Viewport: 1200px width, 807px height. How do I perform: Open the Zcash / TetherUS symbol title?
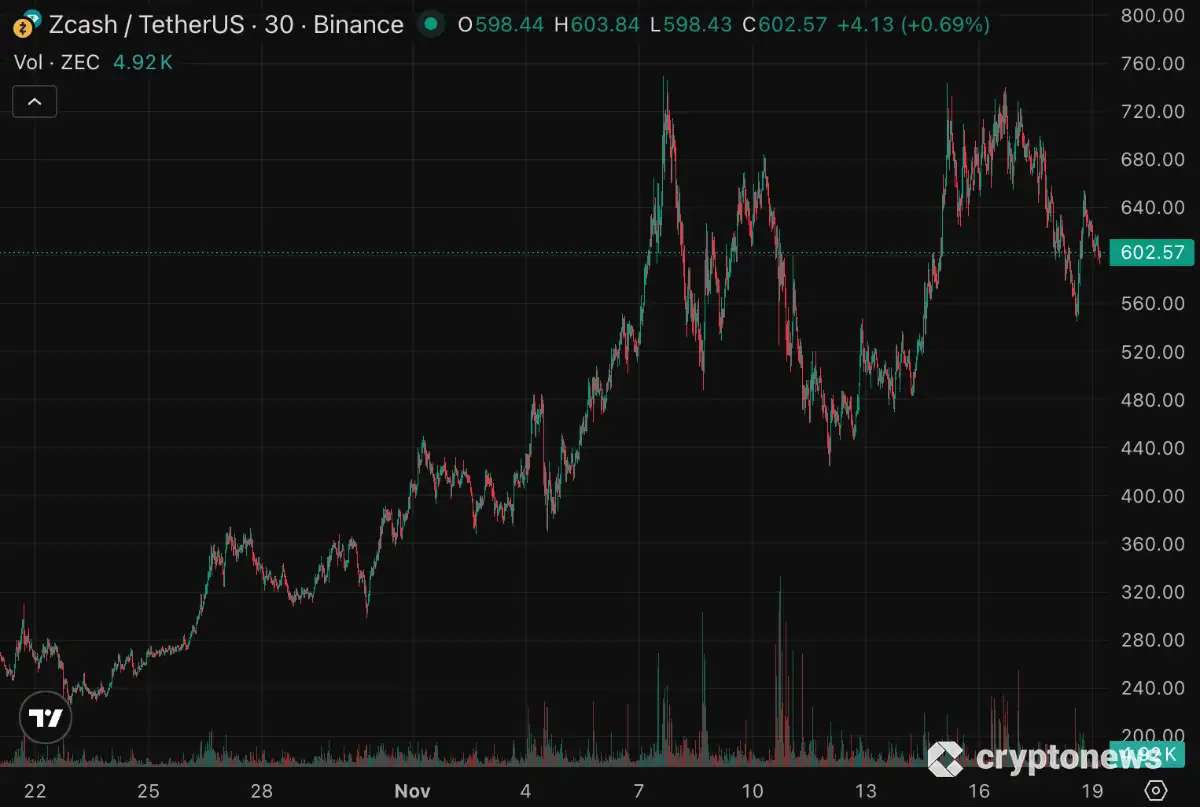coord(226,24)
